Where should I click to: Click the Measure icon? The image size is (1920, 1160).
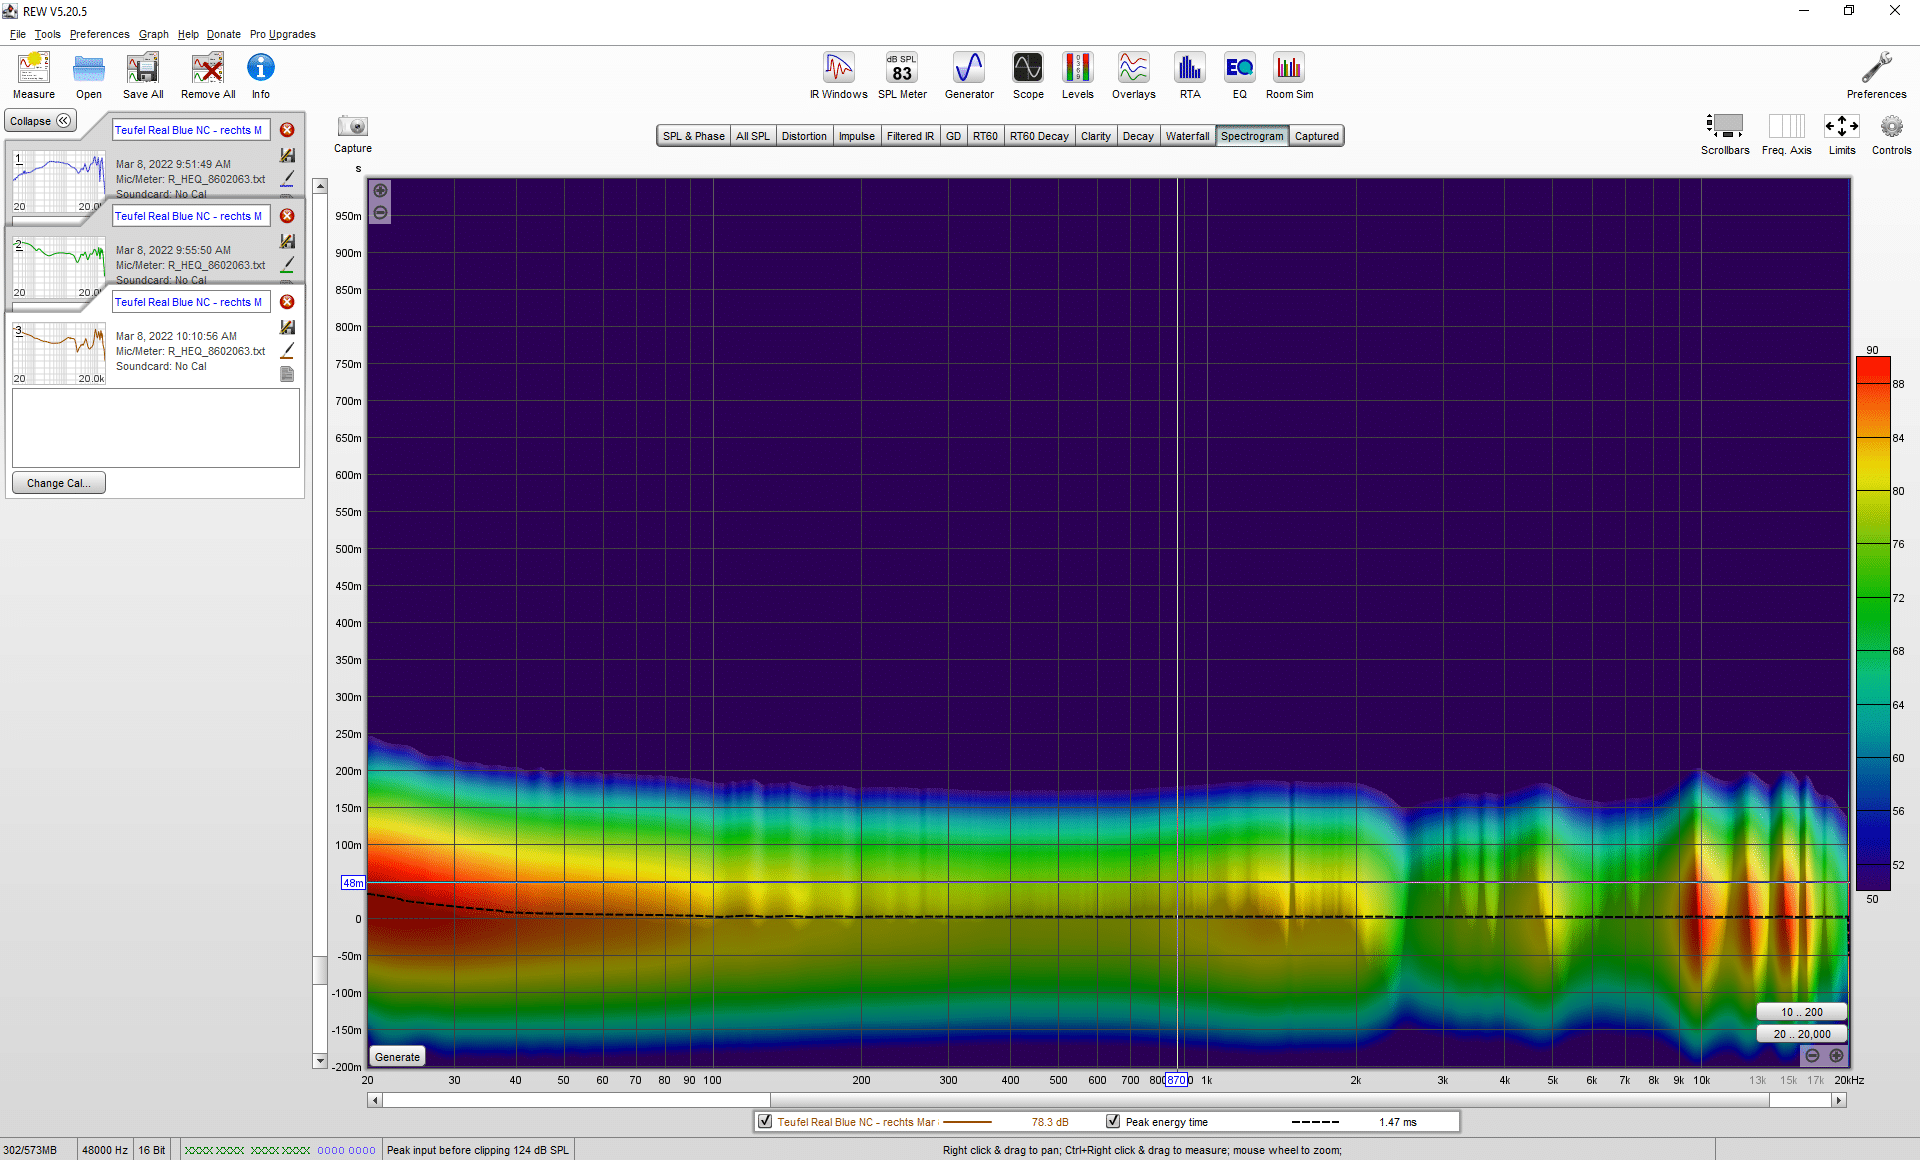tap(34, 76)
